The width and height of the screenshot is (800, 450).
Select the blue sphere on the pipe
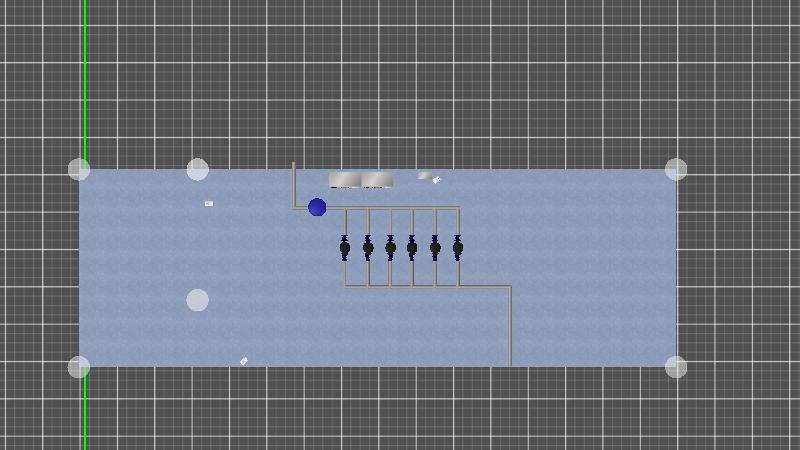(x=317, y=207)
